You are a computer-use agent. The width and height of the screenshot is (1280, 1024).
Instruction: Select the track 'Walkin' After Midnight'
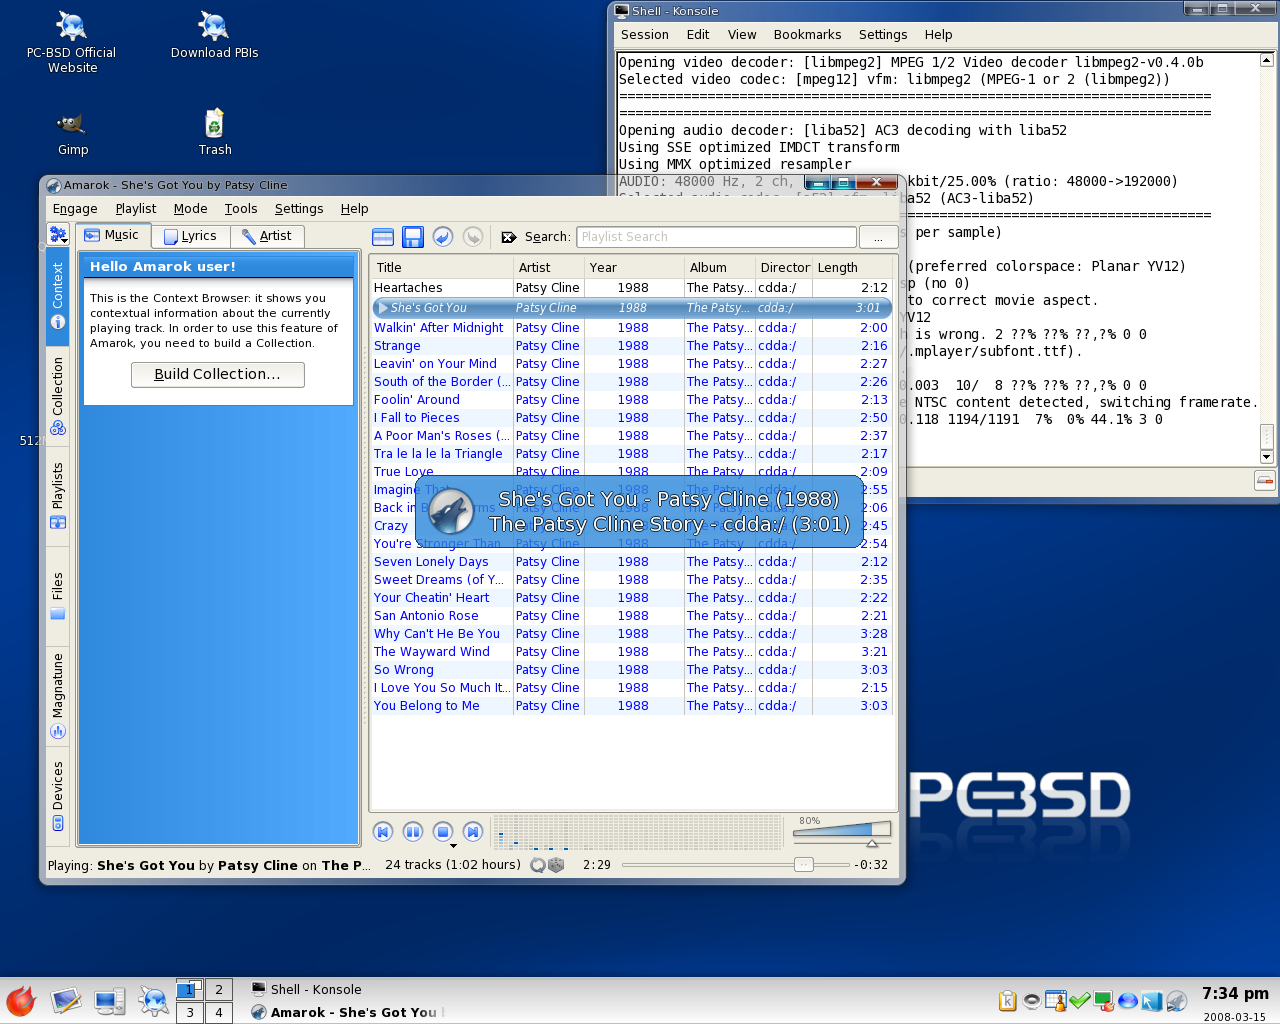point(631,328)
